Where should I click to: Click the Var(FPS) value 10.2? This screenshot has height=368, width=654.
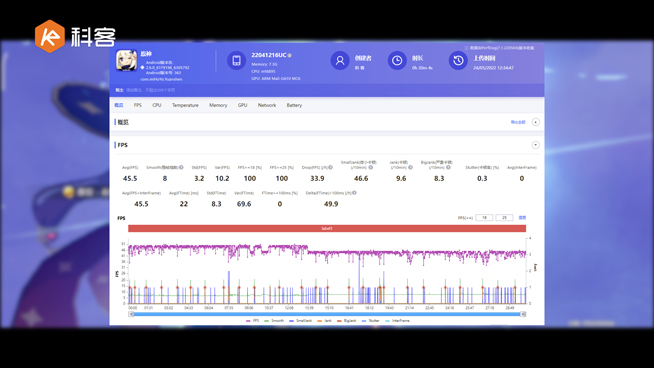pos(222,179)
